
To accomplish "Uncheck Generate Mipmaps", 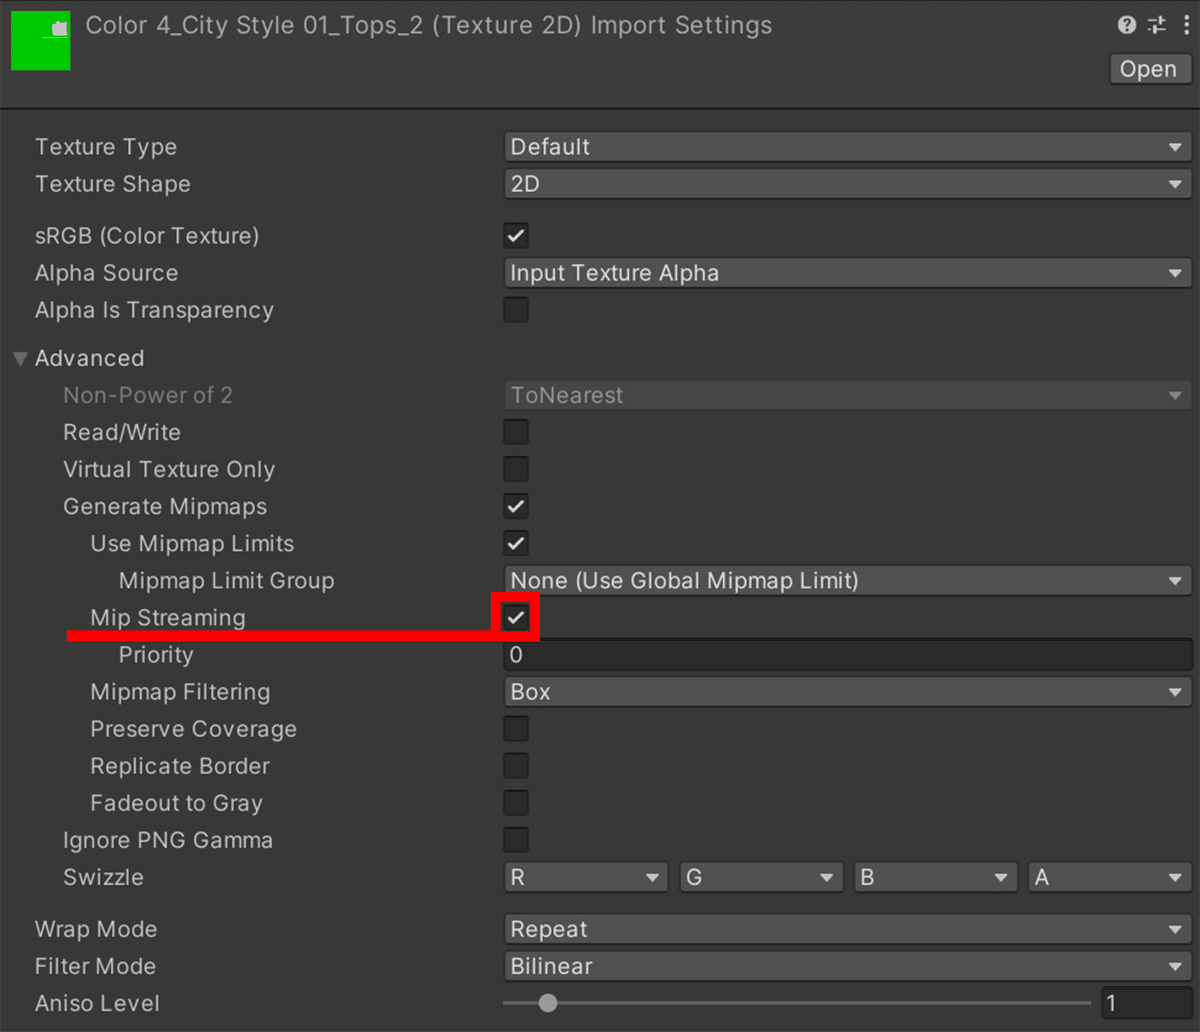I will point(516,506).
